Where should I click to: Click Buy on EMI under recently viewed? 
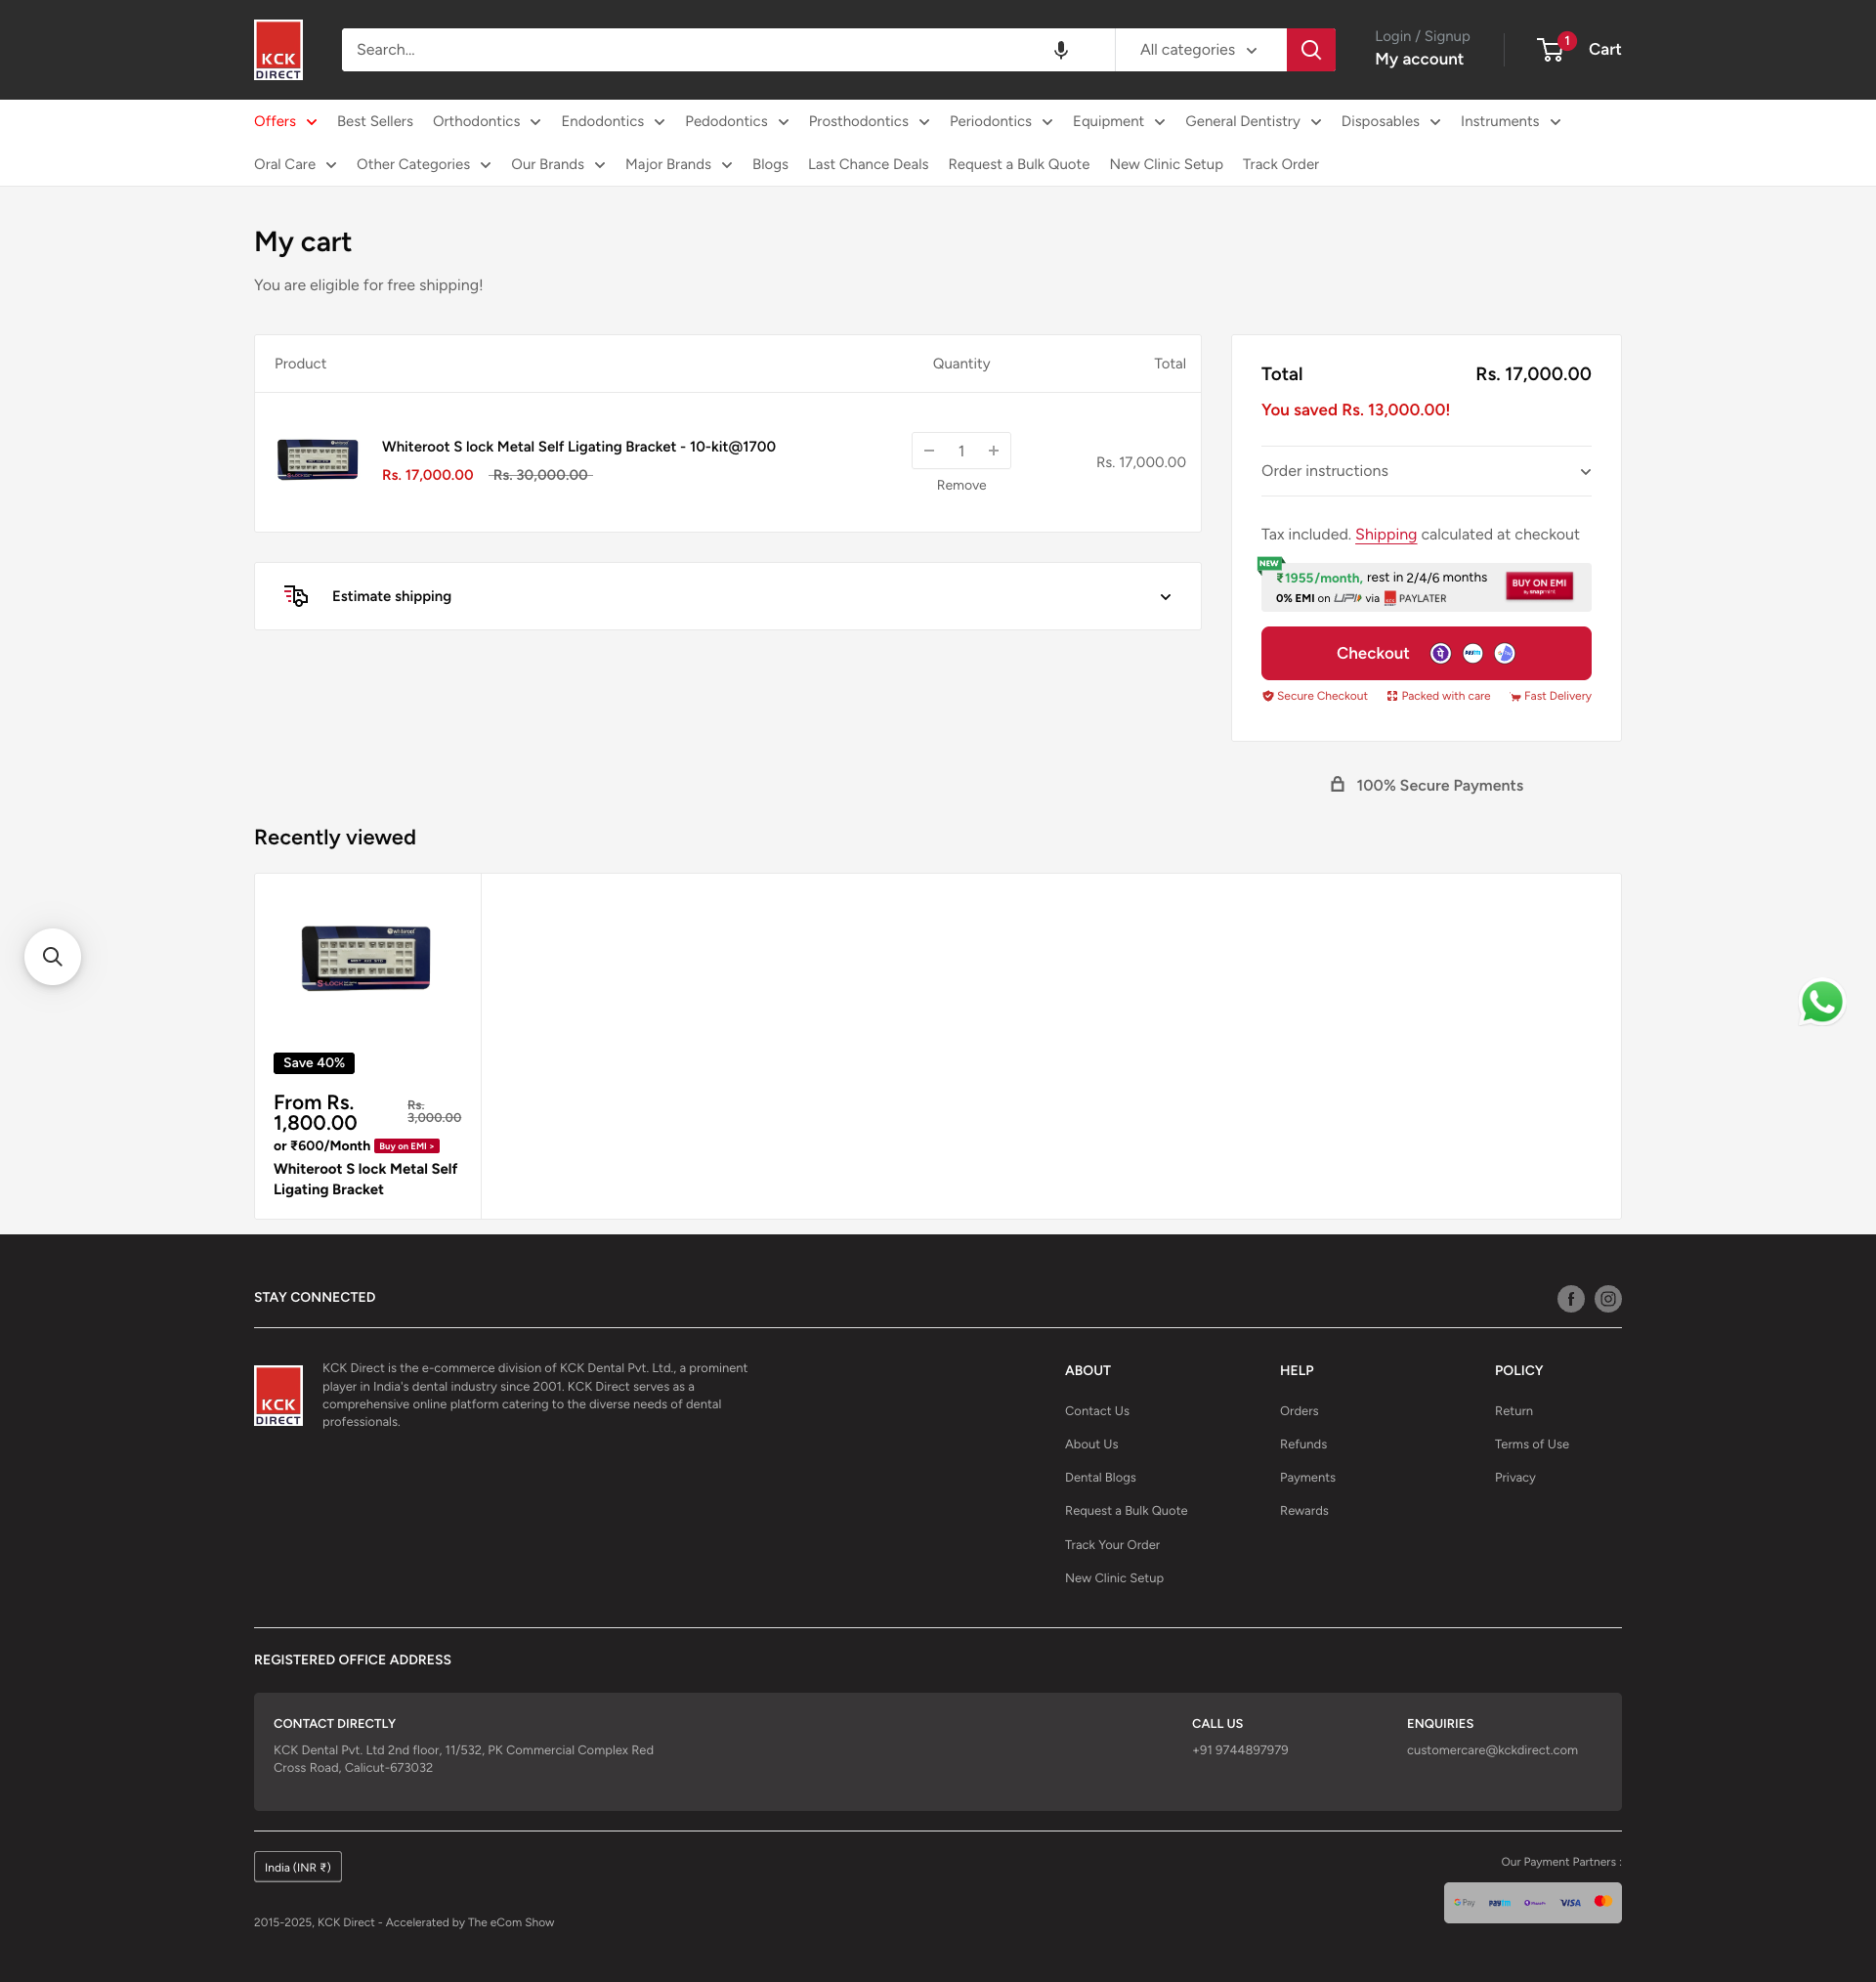coord(407,1146)
